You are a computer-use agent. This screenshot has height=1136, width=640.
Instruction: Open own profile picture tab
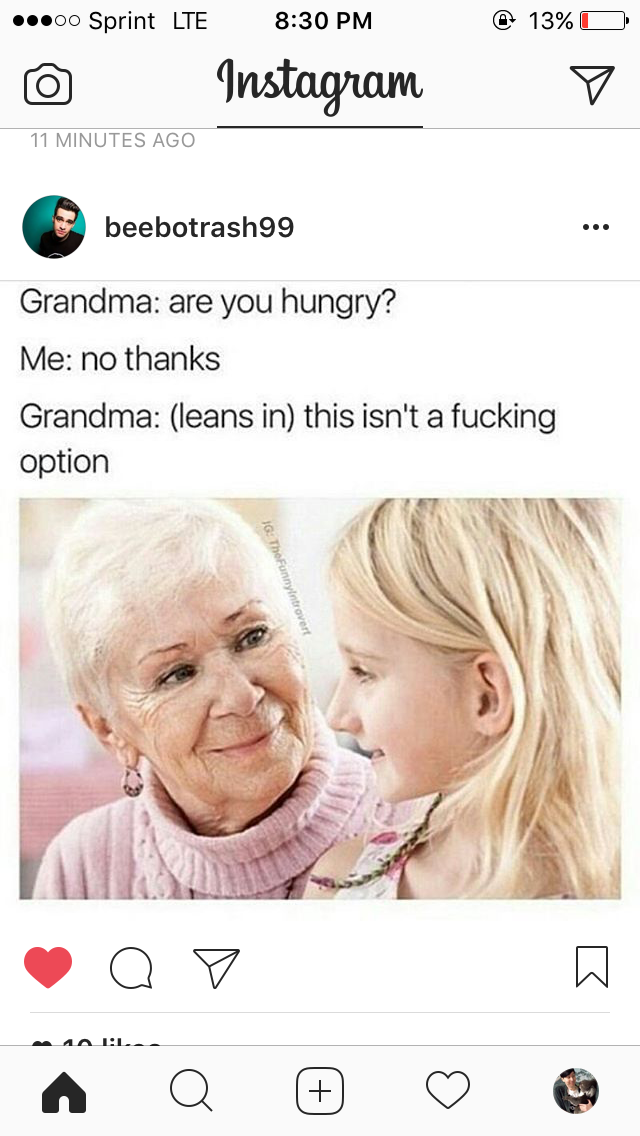(576, 1090)
